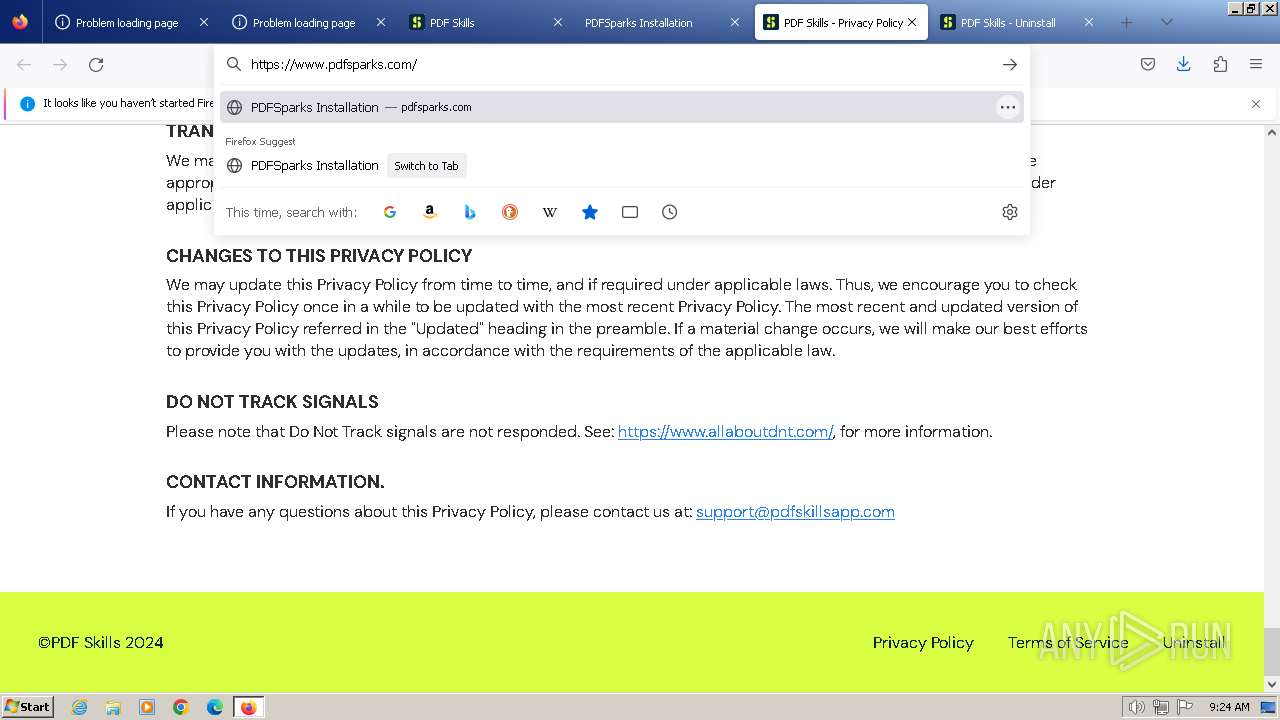
Task: Go back one page
Action: (24, 65)
